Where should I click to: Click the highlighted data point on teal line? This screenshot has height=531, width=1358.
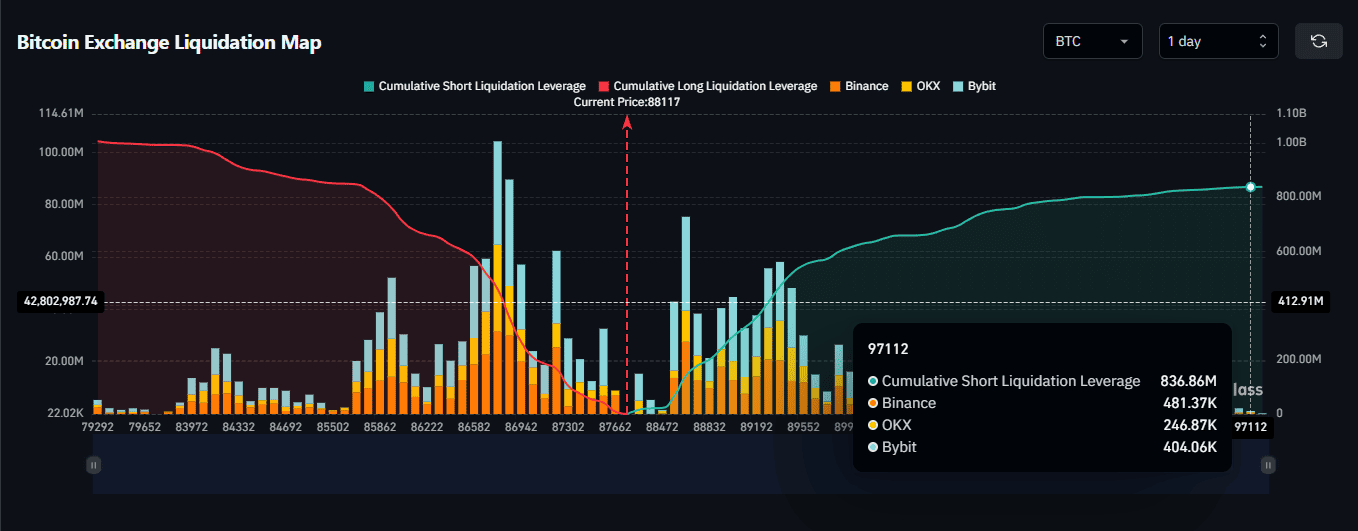point(1250,187)
